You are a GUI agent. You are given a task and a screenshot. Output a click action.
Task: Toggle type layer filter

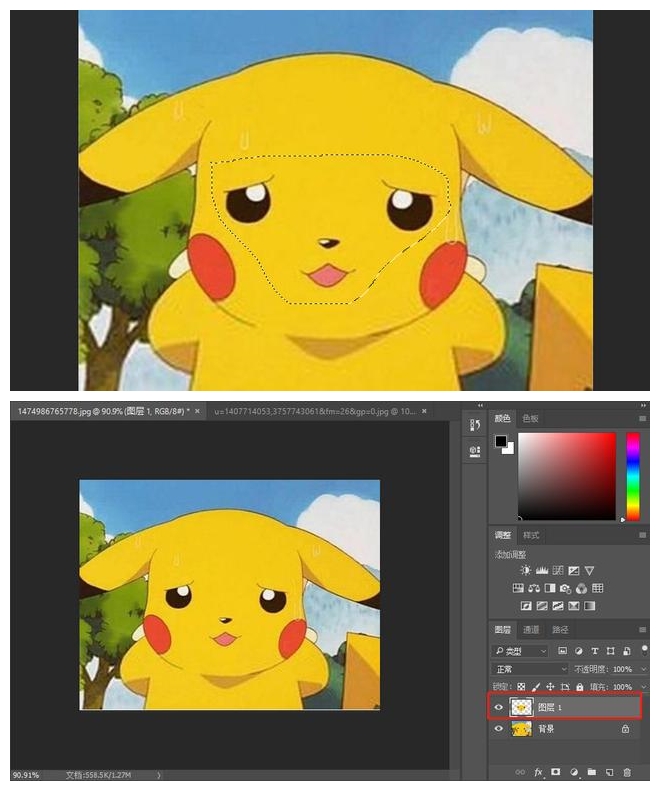coord(594,651)
